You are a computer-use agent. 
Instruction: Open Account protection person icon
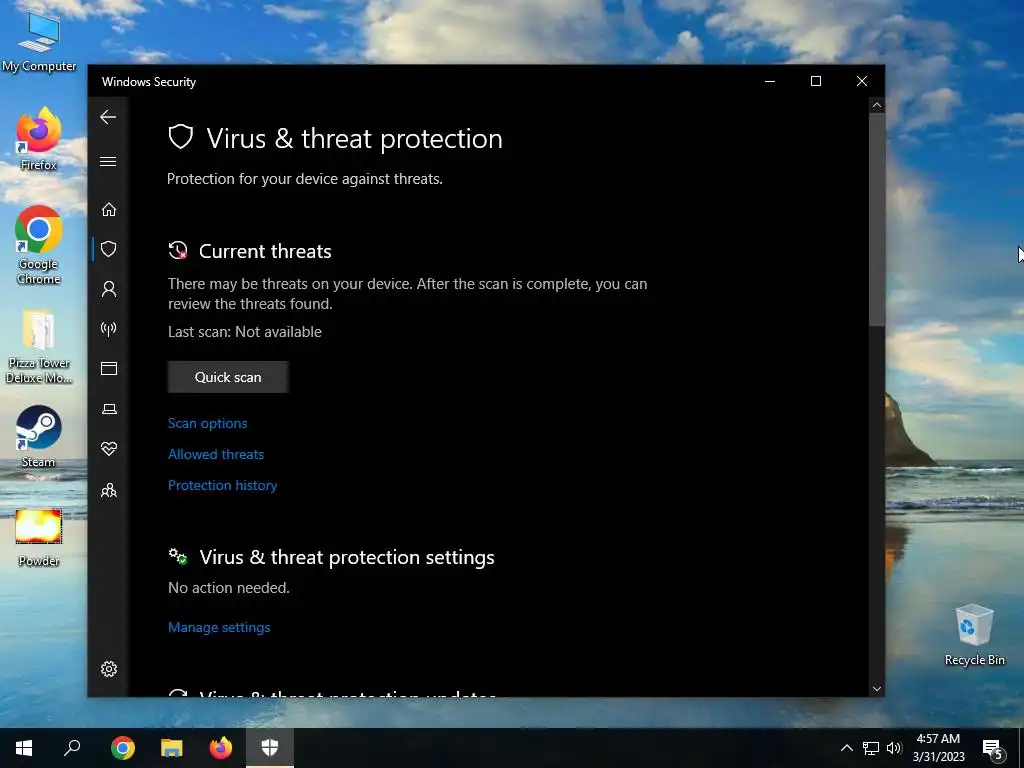click(109, 289)
